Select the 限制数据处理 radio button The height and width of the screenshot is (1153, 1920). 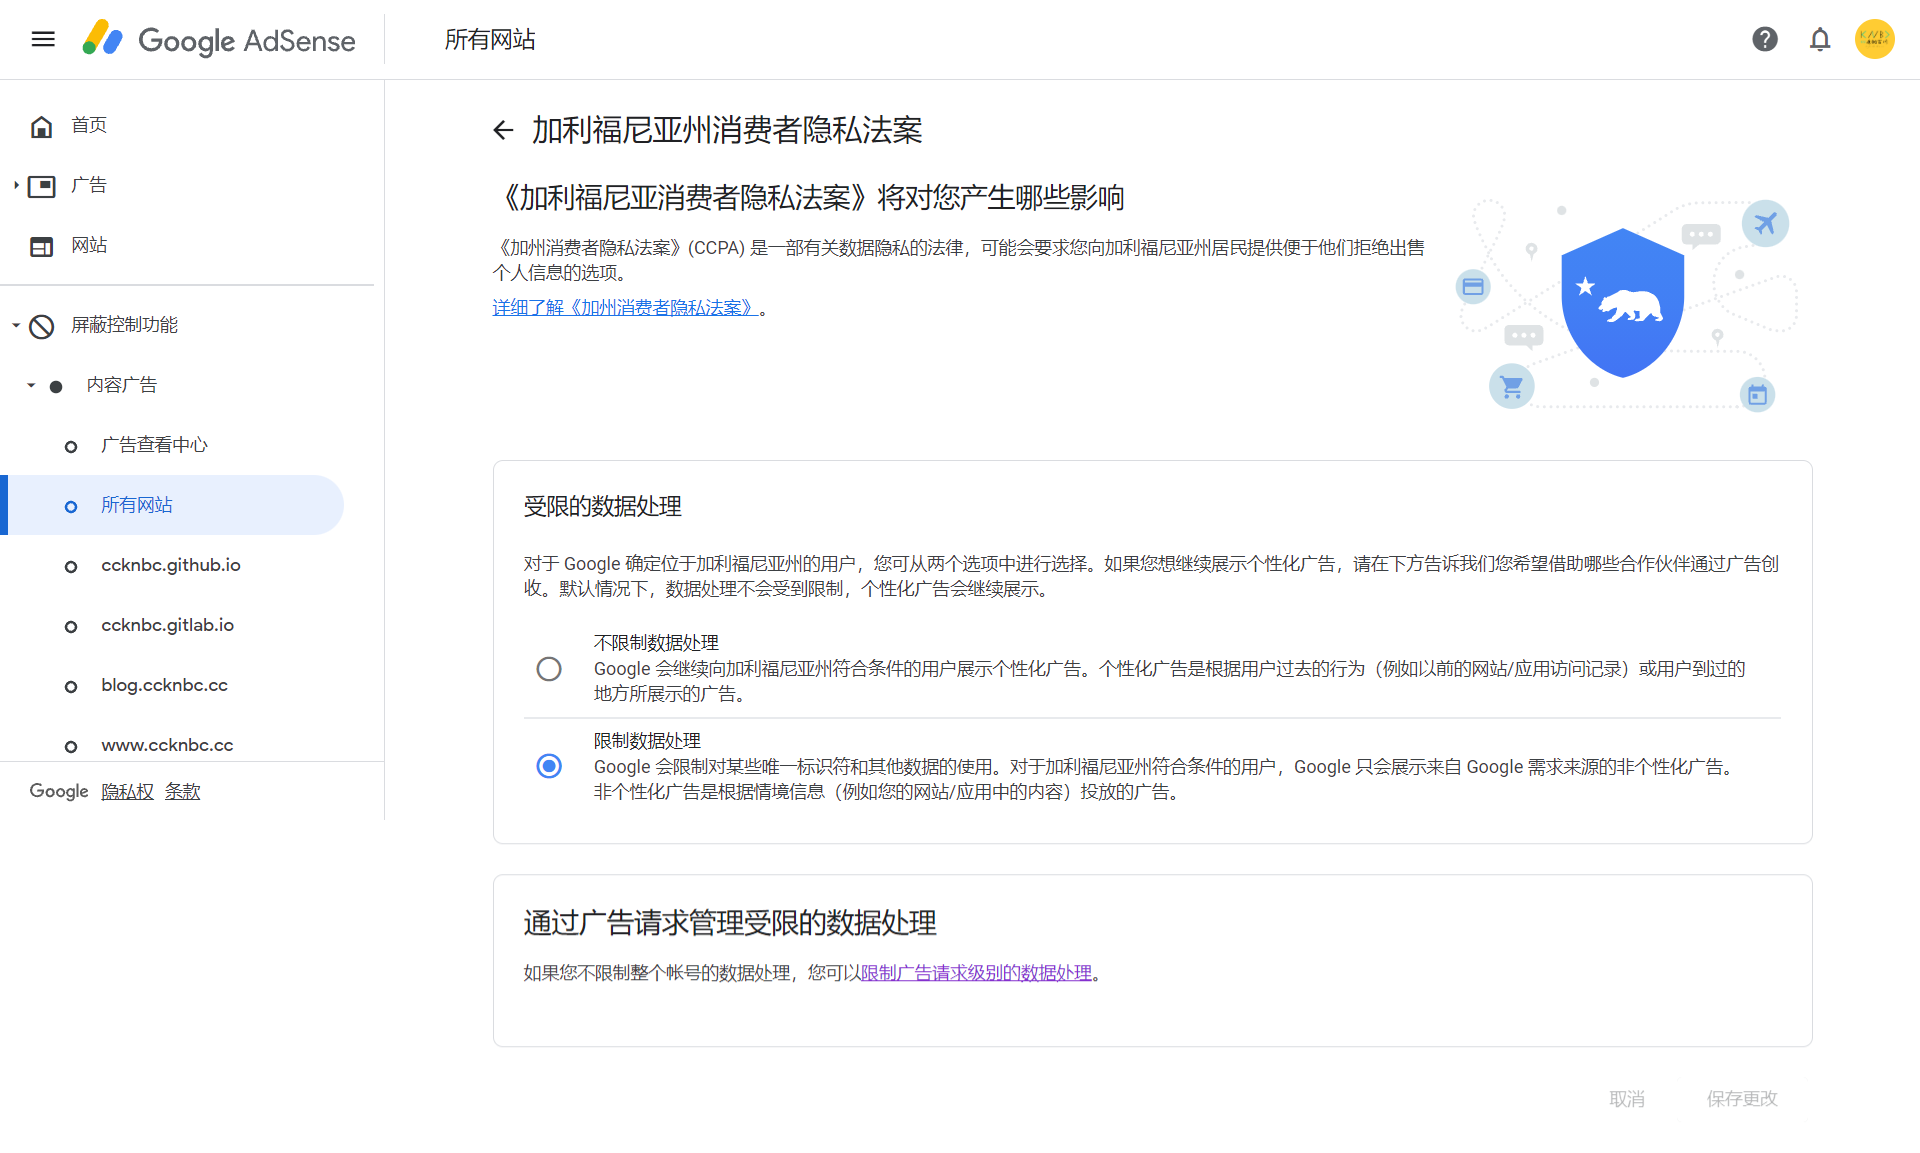pos(549,766)
